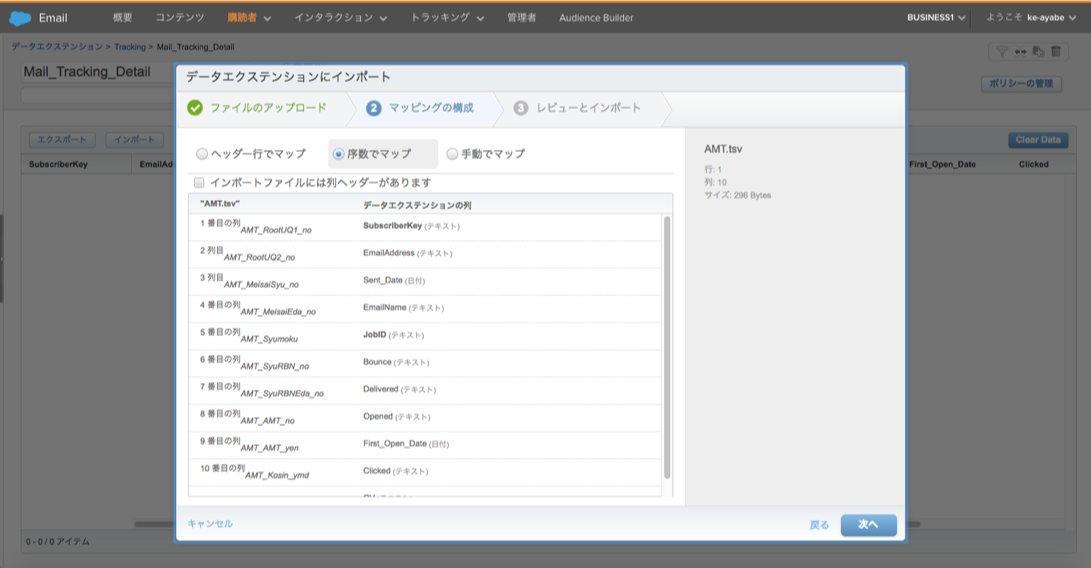The width and height of the screenshot is (1091, 568).
Task: Open the トラッキング dropdown menu
Action: click(x=447, y=17)
